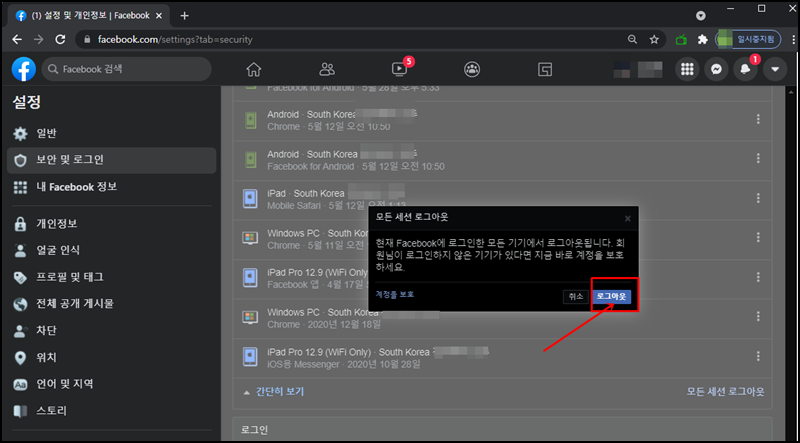Open options for Android Facebook for Android session

tap(758, 158)
